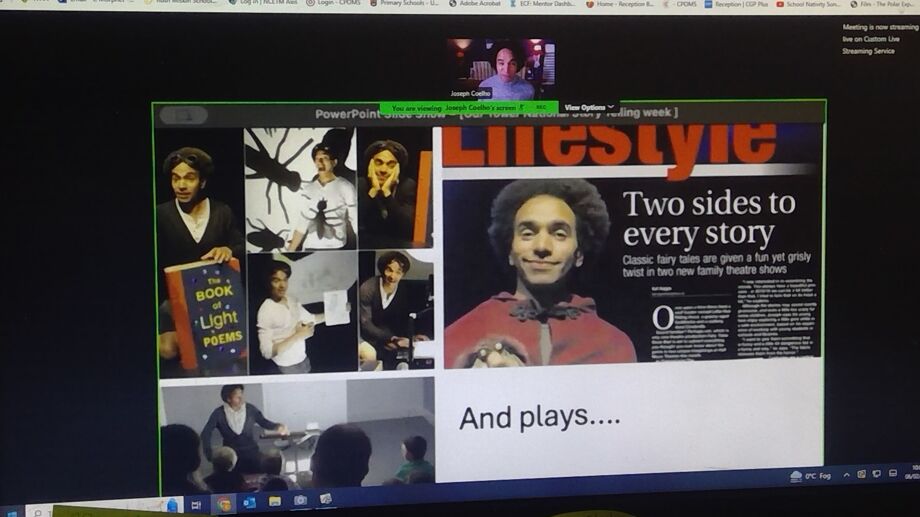Click the green screen-sharing notification bar
Screen dimensions: 920x517
(468, 107)
